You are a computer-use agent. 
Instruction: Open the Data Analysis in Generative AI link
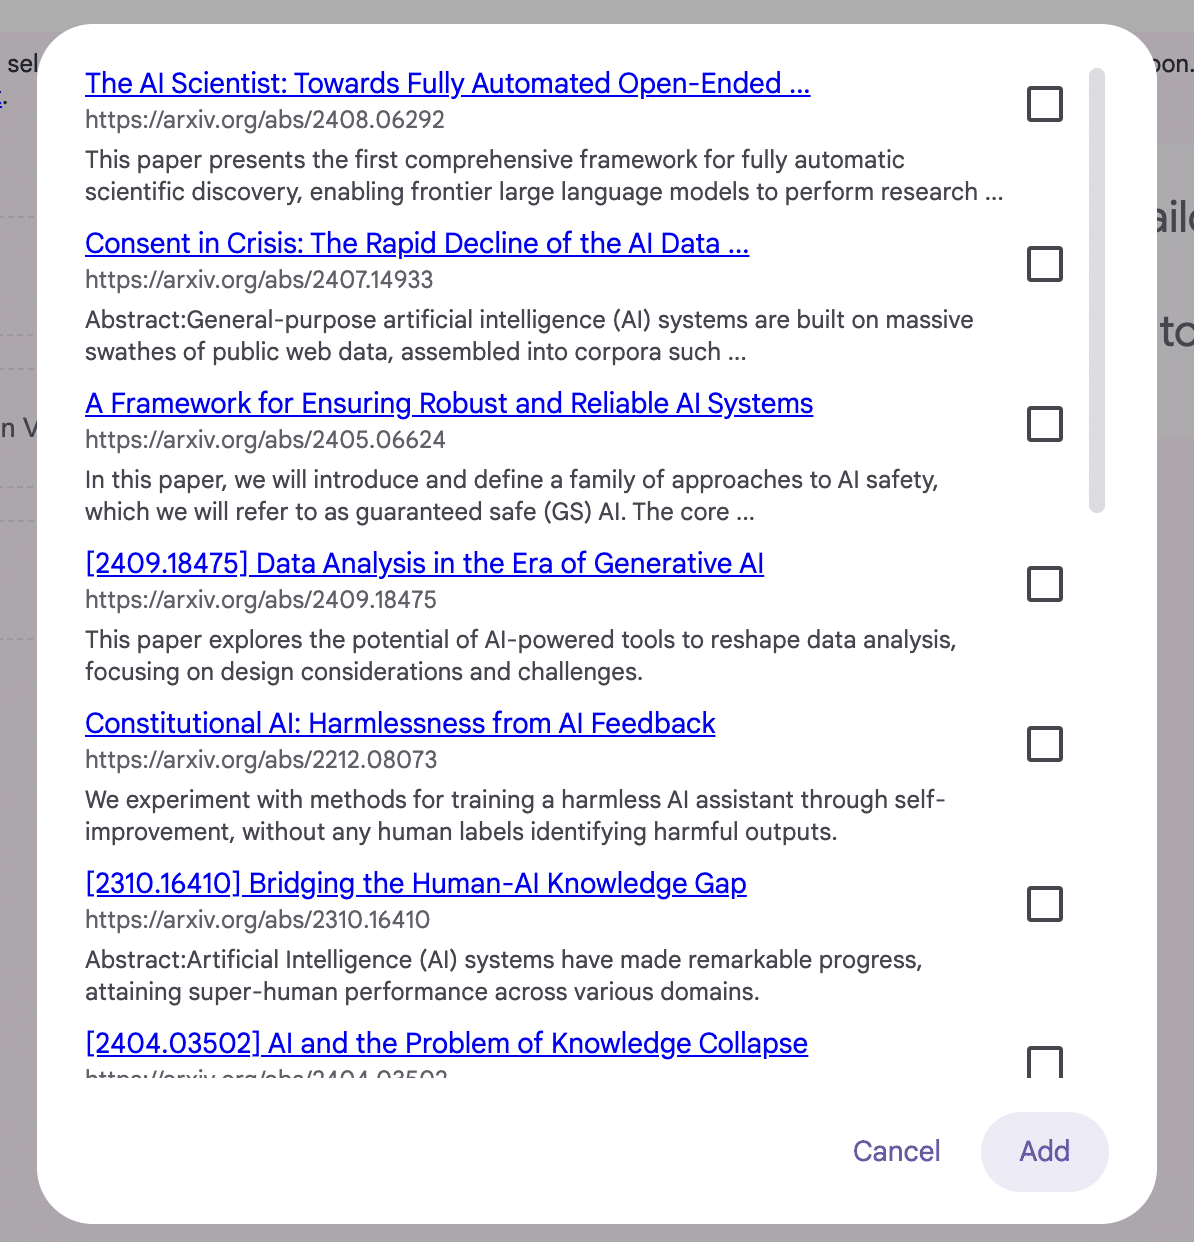[x=424, y=563]
